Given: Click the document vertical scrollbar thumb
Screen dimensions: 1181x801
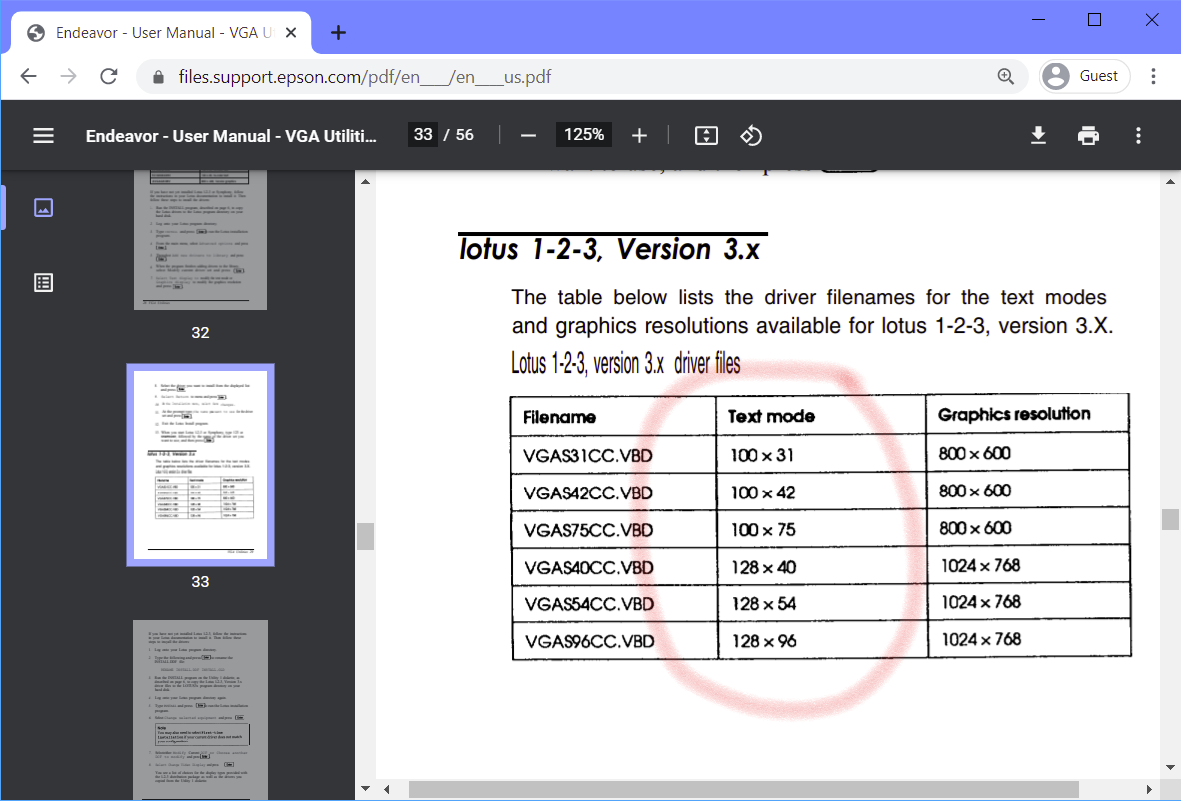Looking at the screenshot, I should tap(1170, 519).
